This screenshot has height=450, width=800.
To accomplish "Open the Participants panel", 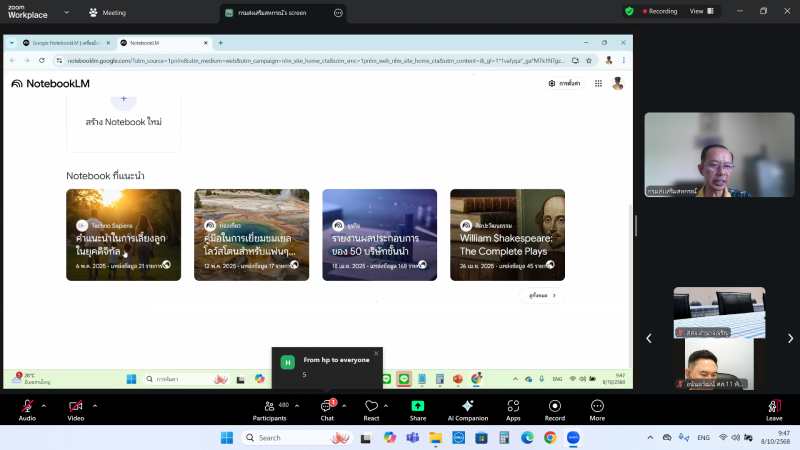I will (x=269, y=406).
